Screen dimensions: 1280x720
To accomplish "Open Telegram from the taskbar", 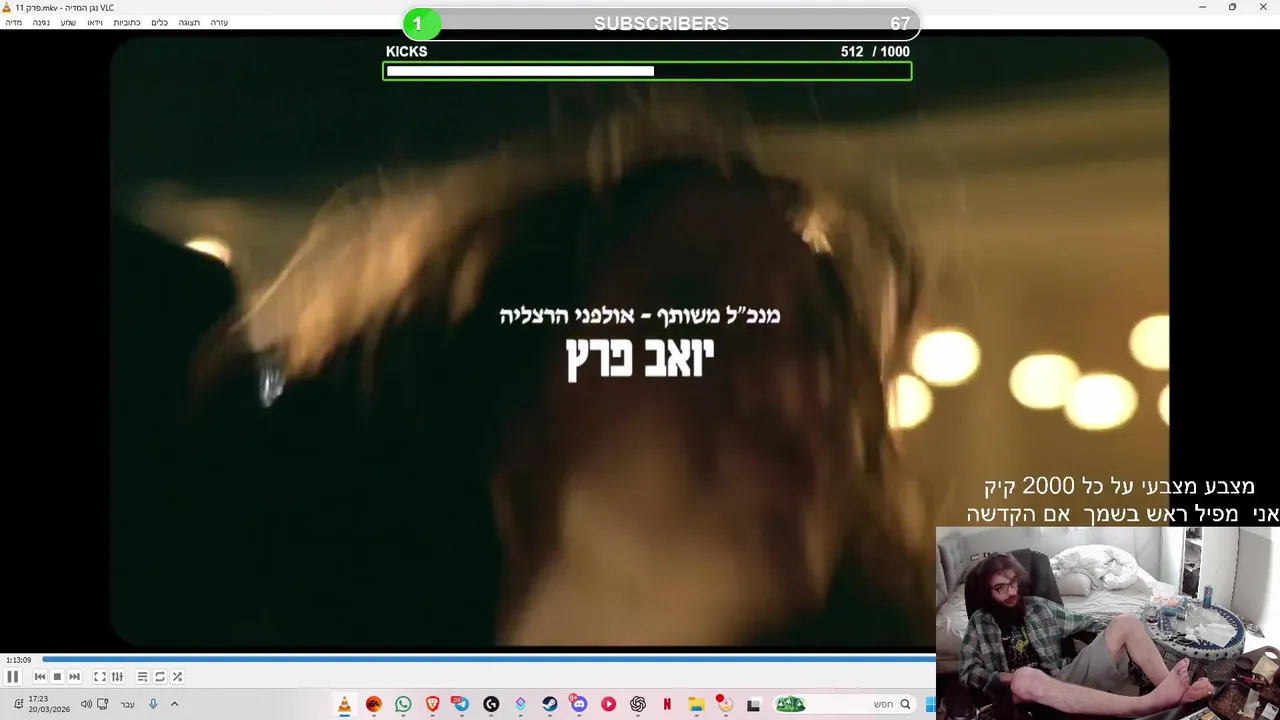I will pyautogui.click(x=461, y=704).
